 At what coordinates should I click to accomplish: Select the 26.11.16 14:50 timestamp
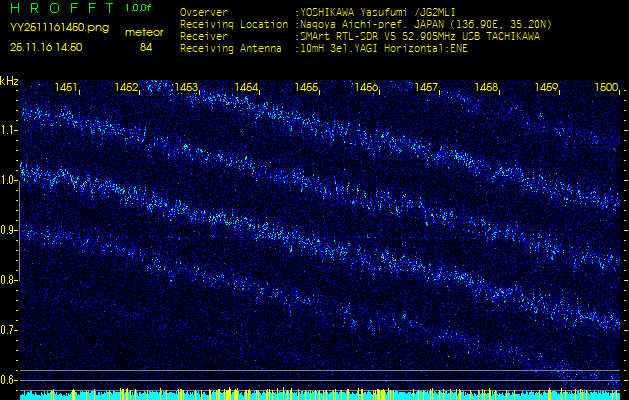(46, 47)
